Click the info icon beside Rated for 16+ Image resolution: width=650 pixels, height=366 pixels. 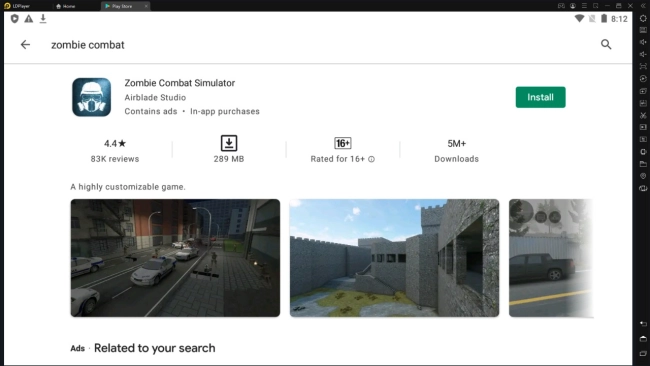[371, 159]
